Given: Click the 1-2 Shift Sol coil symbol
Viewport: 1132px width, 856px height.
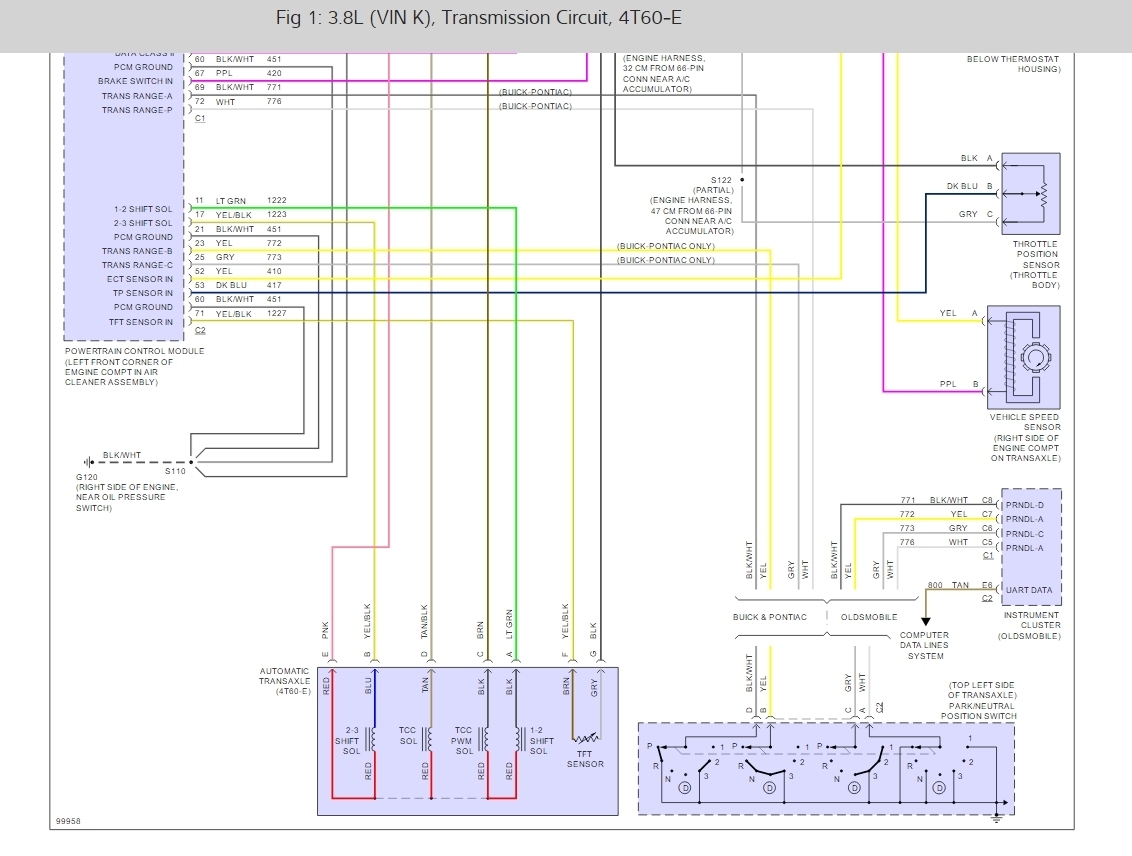Looking at the screenshot, I should 520,740.
